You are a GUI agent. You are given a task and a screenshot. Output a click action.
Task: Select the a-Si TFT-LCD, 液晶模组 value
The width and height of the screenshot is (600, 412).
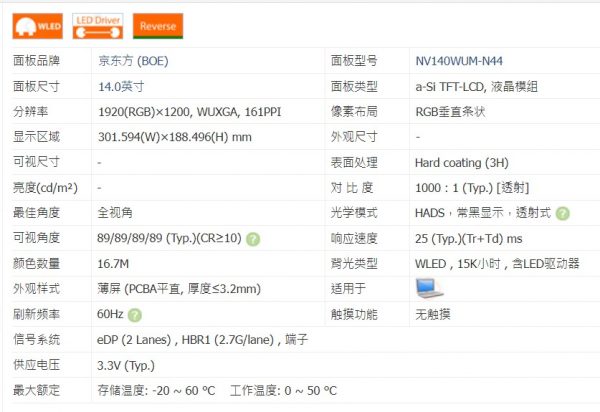coord(476,86)
